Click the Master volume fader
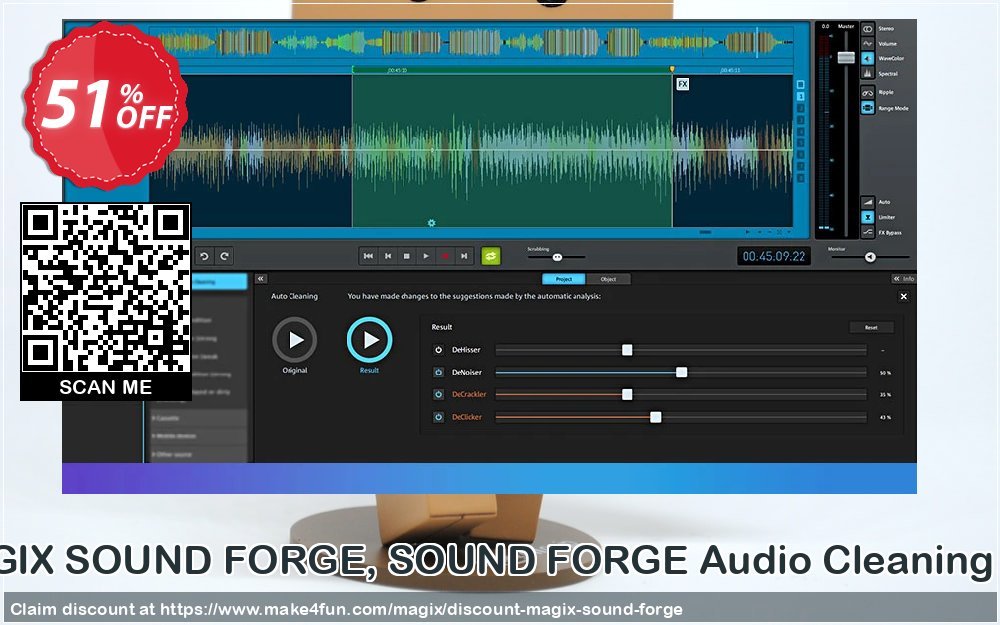Screen dimensions: 1000x625 coord(846,57)
